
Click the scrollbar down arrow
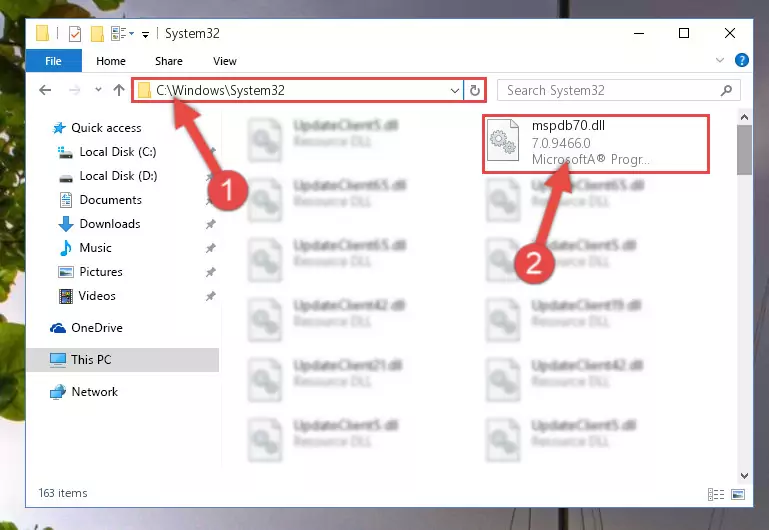(744, 476)
